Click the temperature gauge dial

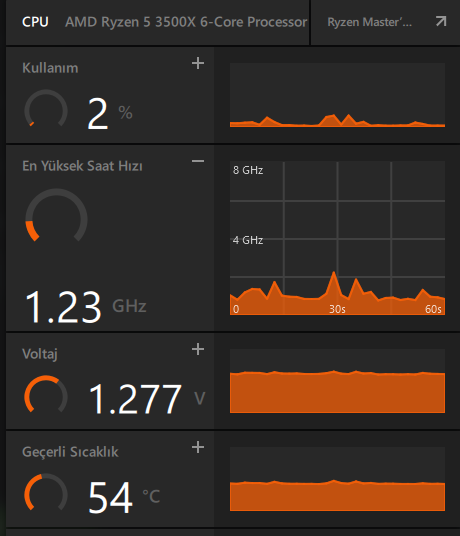pos(46,493)
